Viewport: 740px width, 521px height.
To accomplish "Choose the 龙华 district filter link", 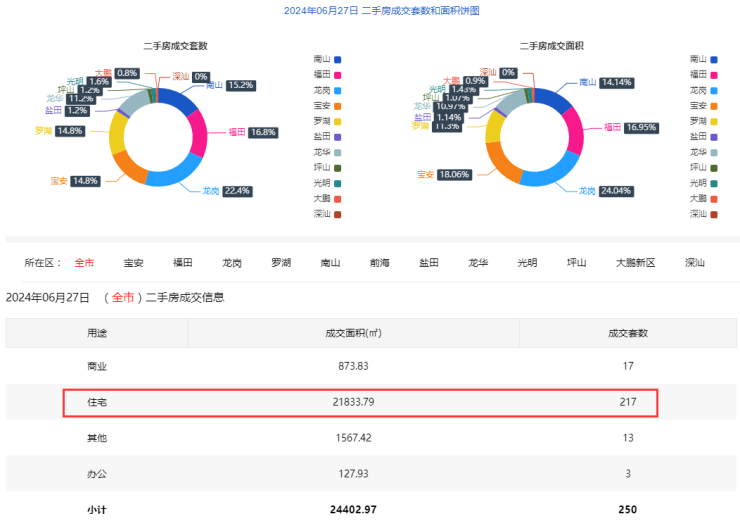I will (x=479, y=263).
